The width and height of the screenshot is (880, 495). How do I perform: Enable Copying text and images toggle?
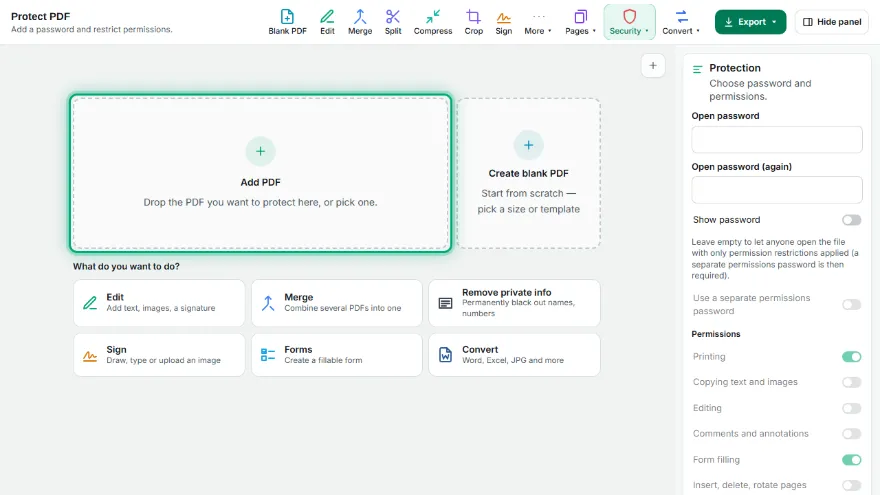click(851, 382)
